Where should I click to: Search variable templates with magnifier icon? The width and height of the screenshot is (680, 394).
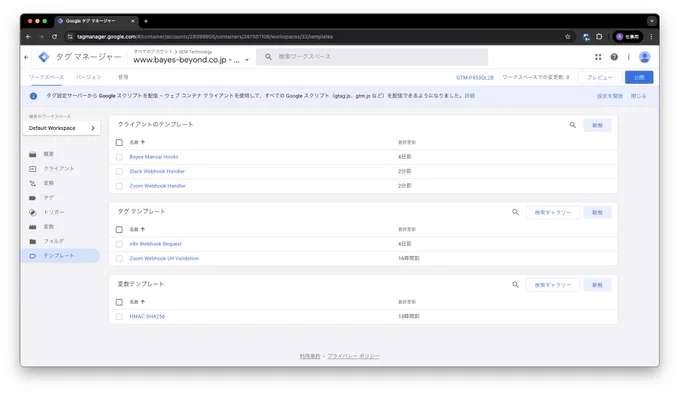click(515, 285)
